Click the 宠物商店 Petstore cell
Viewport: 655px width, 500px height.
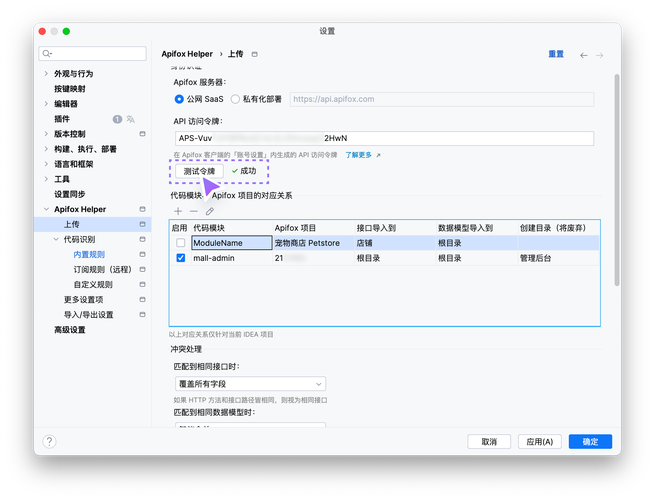pos(313,243)
